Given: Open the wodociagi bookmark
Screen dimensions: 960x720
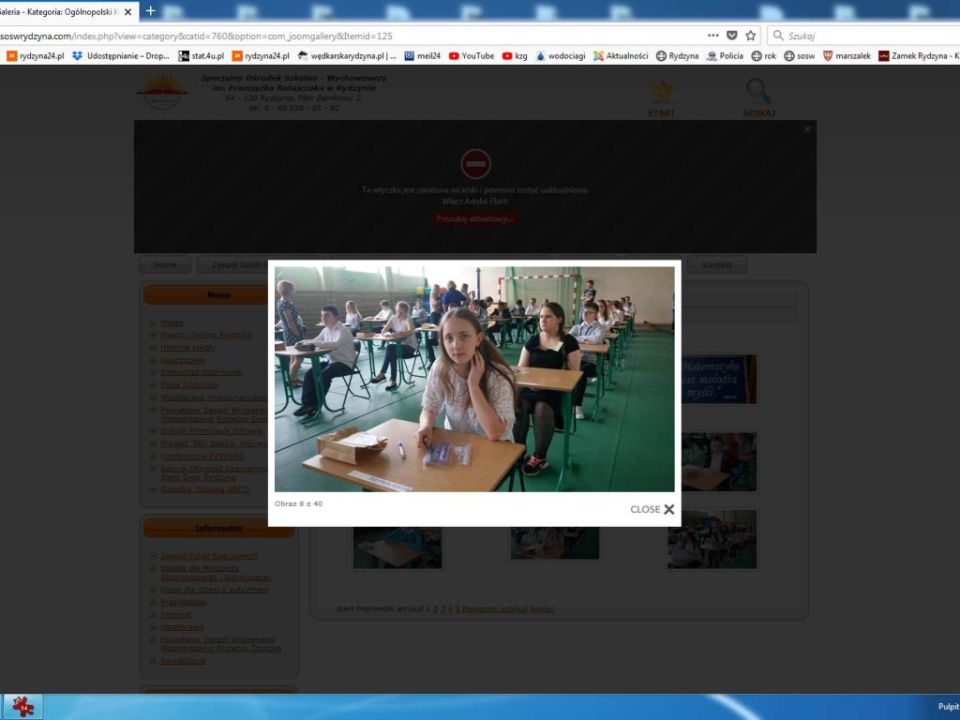Looking at the screenshot, I should click(560, 56).
